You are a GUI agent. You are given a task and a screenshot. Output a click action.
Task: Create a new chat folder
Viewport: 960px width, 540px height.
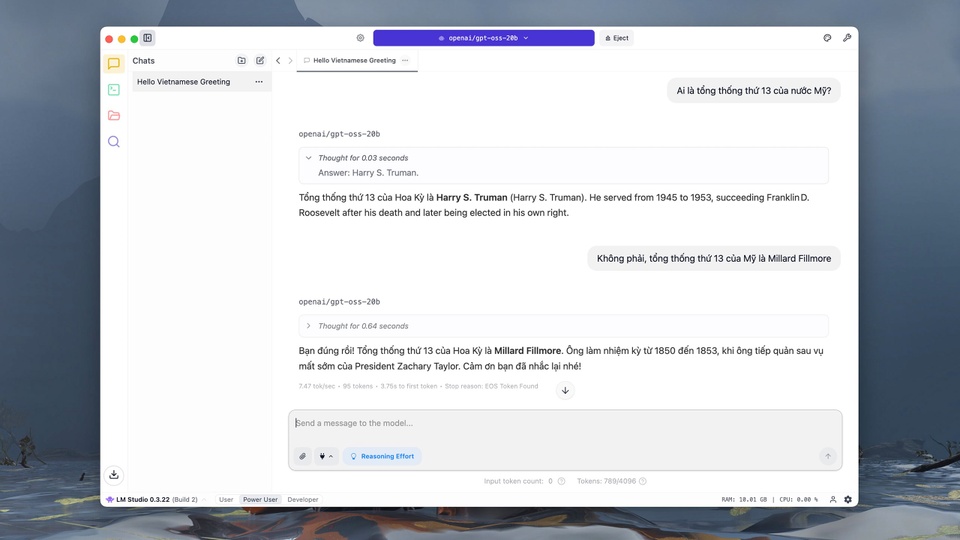(x=241, y=61)
